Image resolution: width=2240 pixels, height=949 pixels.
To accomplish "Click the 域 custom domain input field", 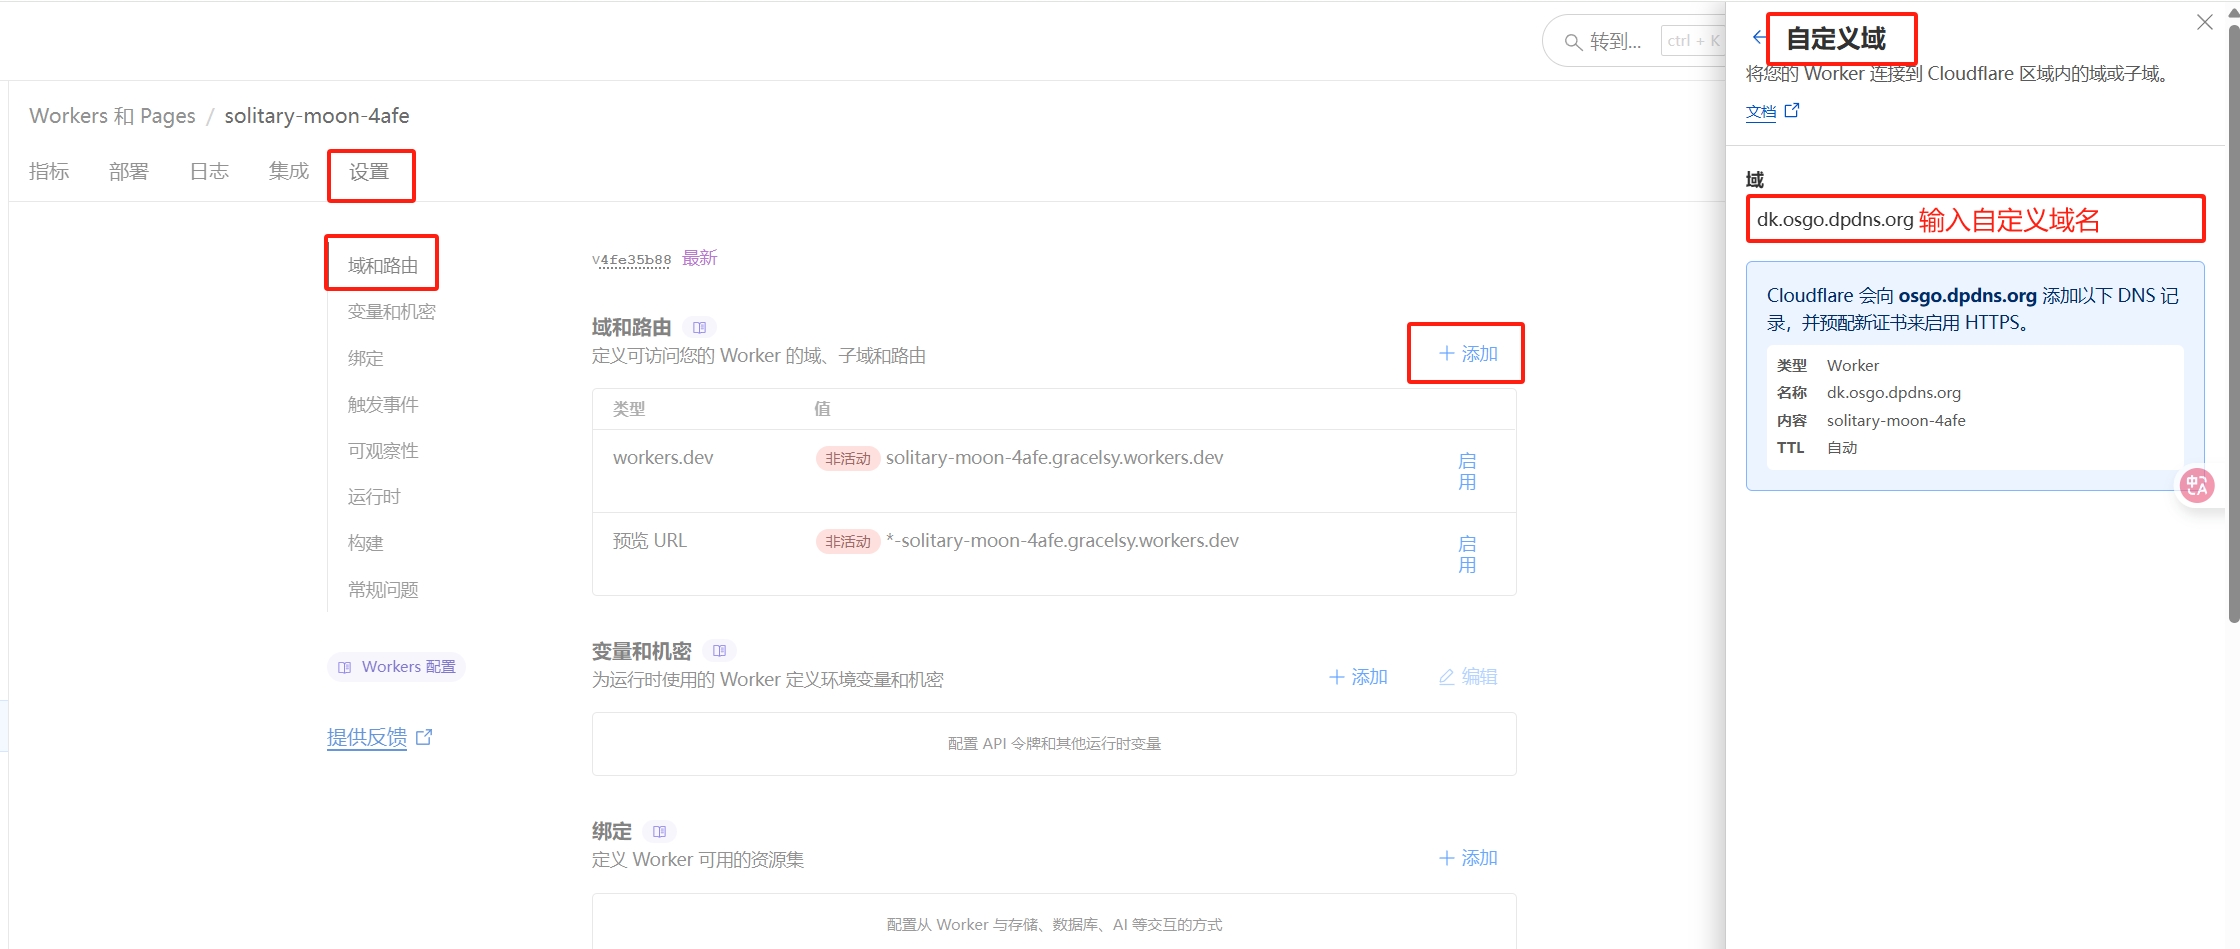I will click(x=1974, y=219).
